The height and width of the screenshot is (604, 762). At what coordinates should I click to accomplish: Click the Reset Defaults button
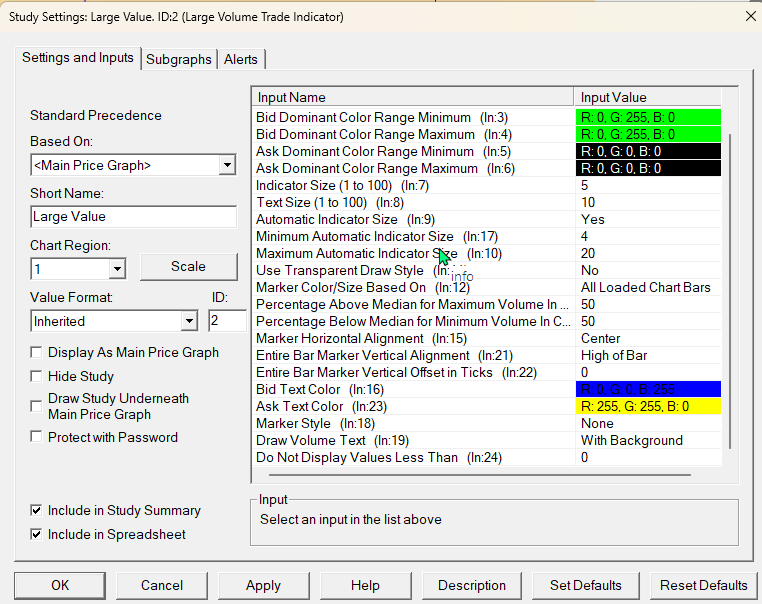tap(703, 585)
